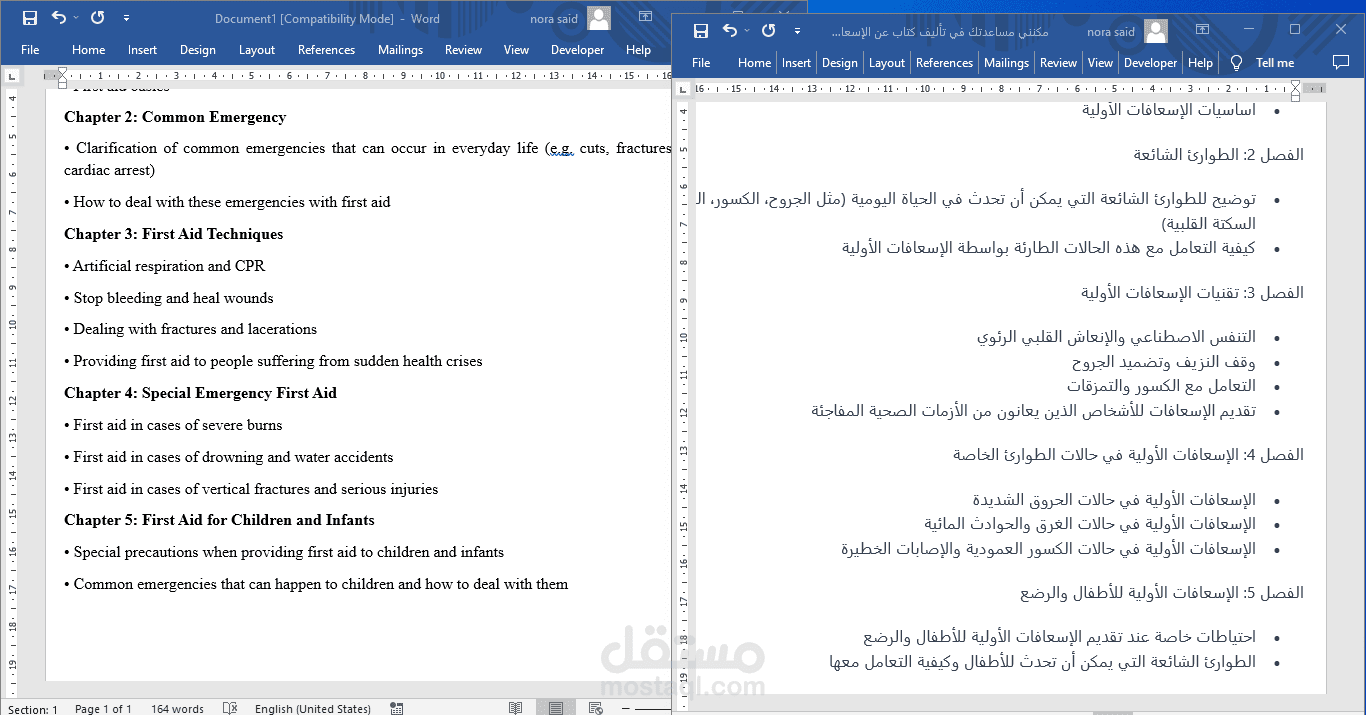This screenshot has width=1366, height=715.
Task: Click the proofing errors book icon
Action: point(230,709)
